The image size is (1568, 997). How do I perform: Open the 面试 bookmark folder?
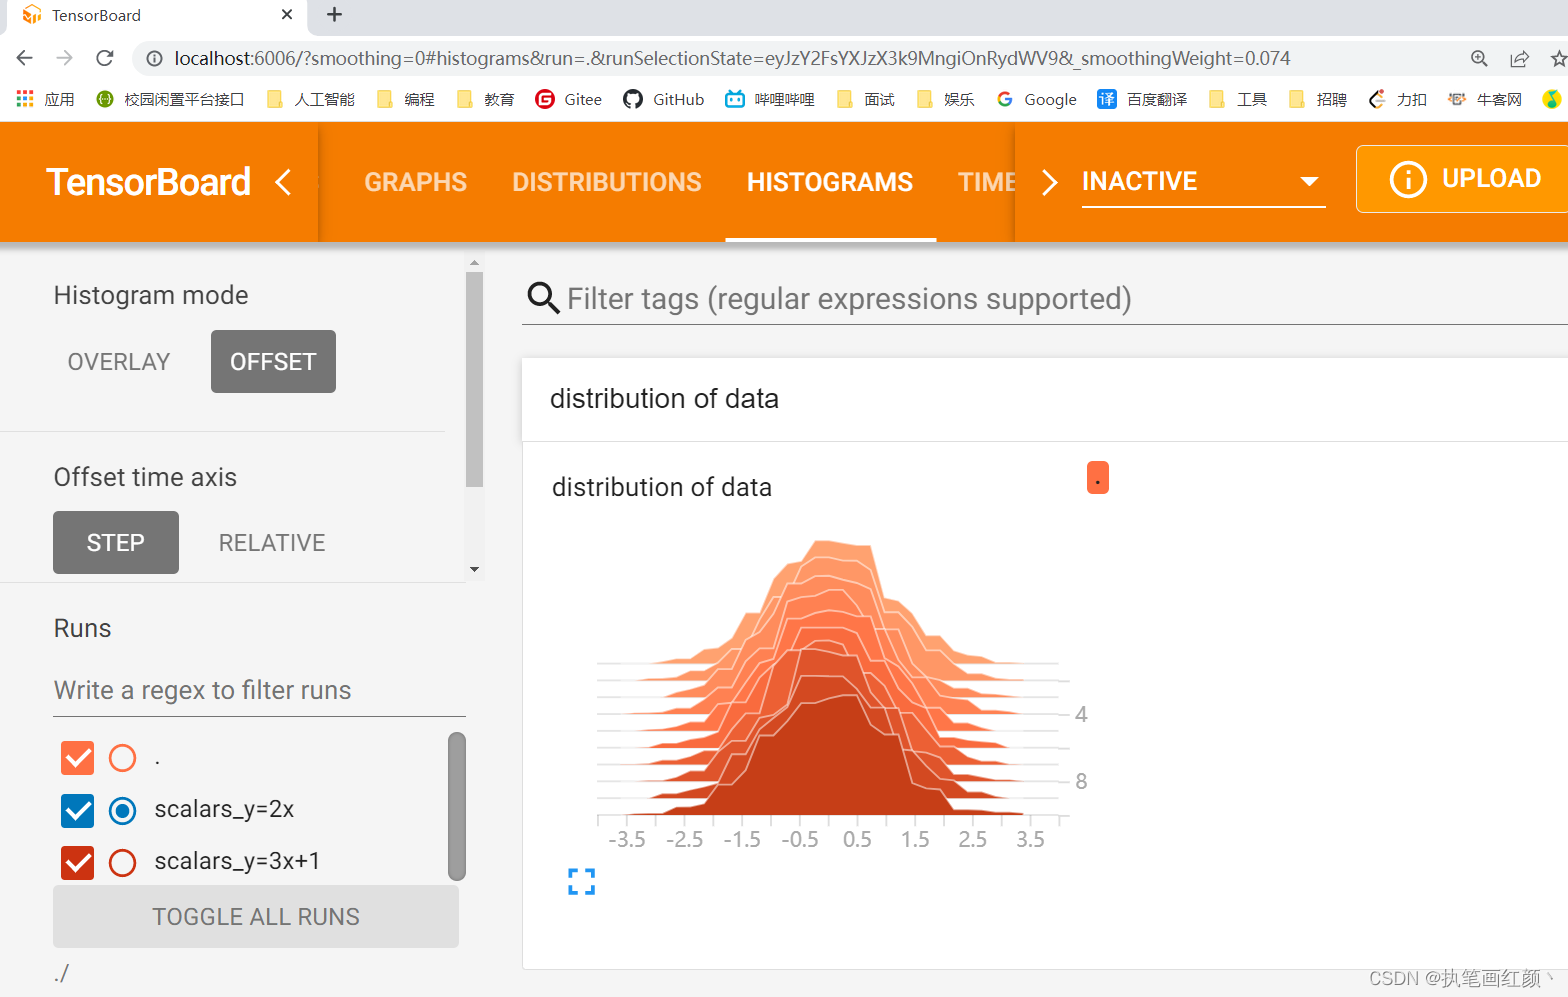[x=866, y=99]
